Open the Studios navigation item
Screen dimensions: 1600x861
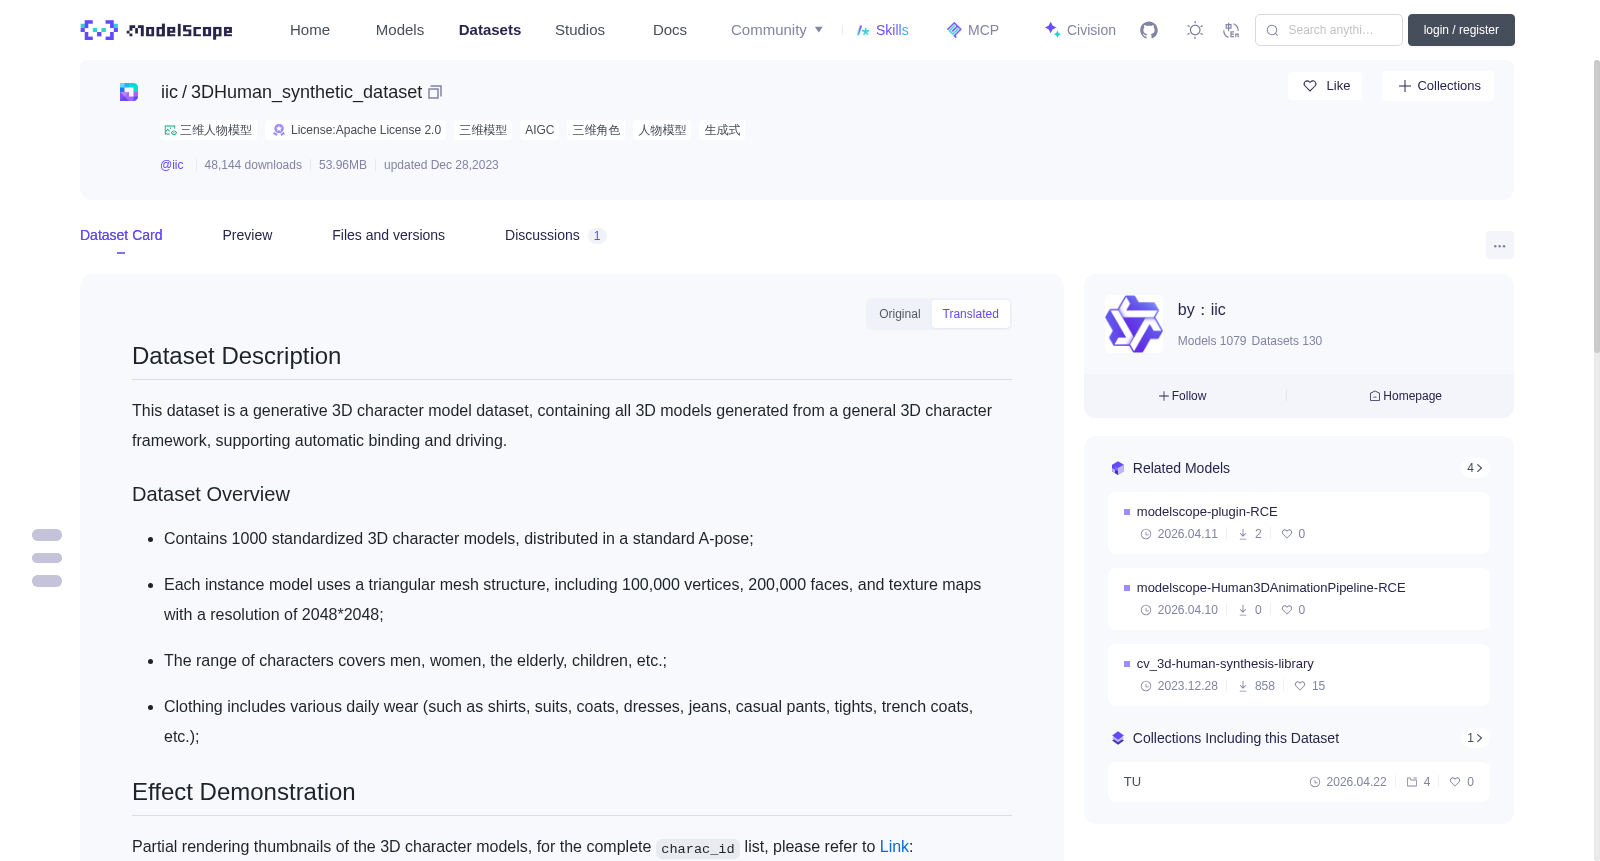coord(580,30)
